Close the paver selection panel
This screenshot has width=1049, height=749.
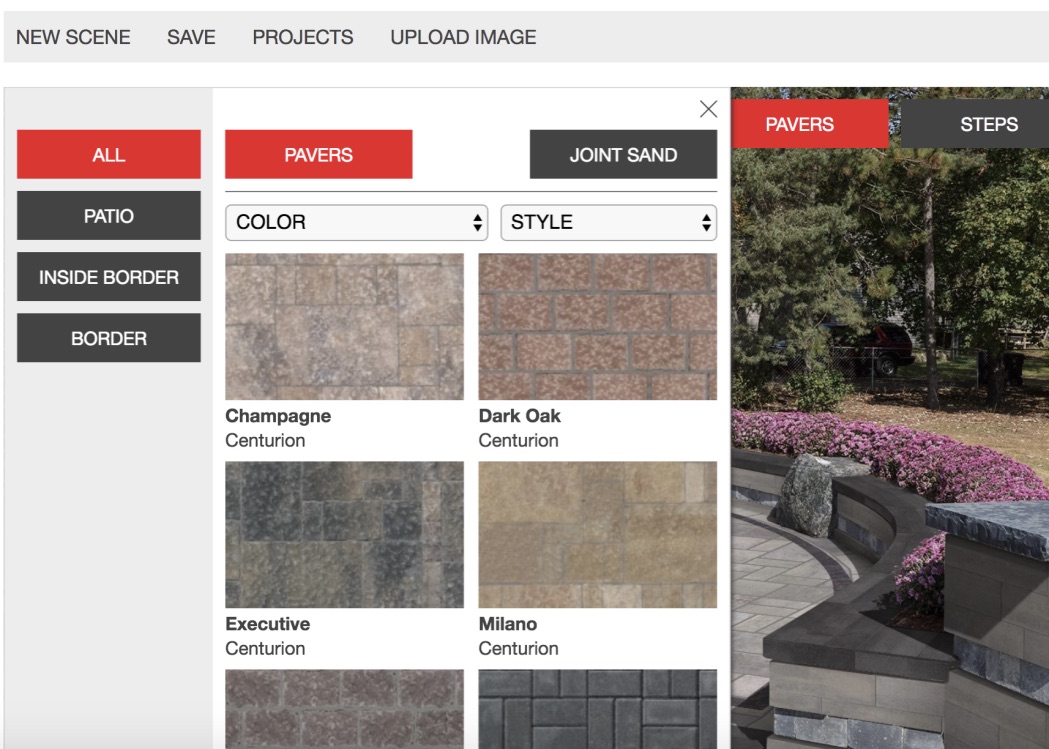708,109
